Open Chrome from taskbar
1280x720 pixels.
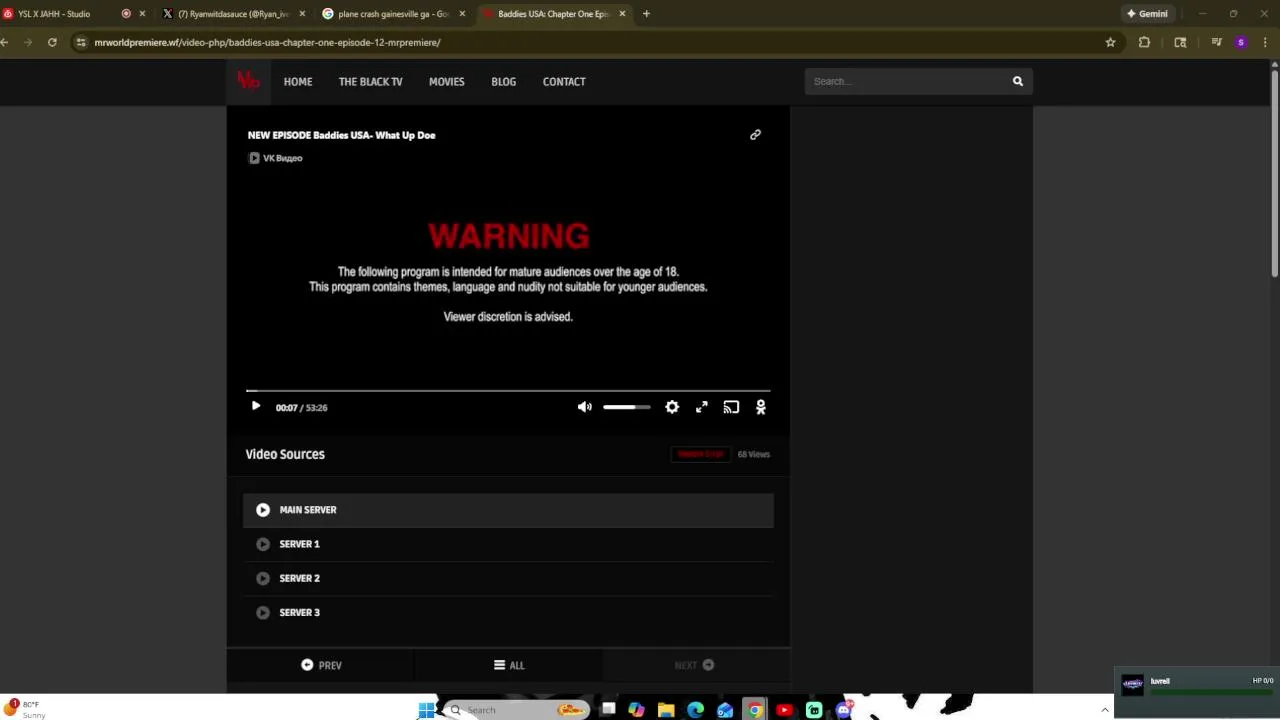point(755,710)
